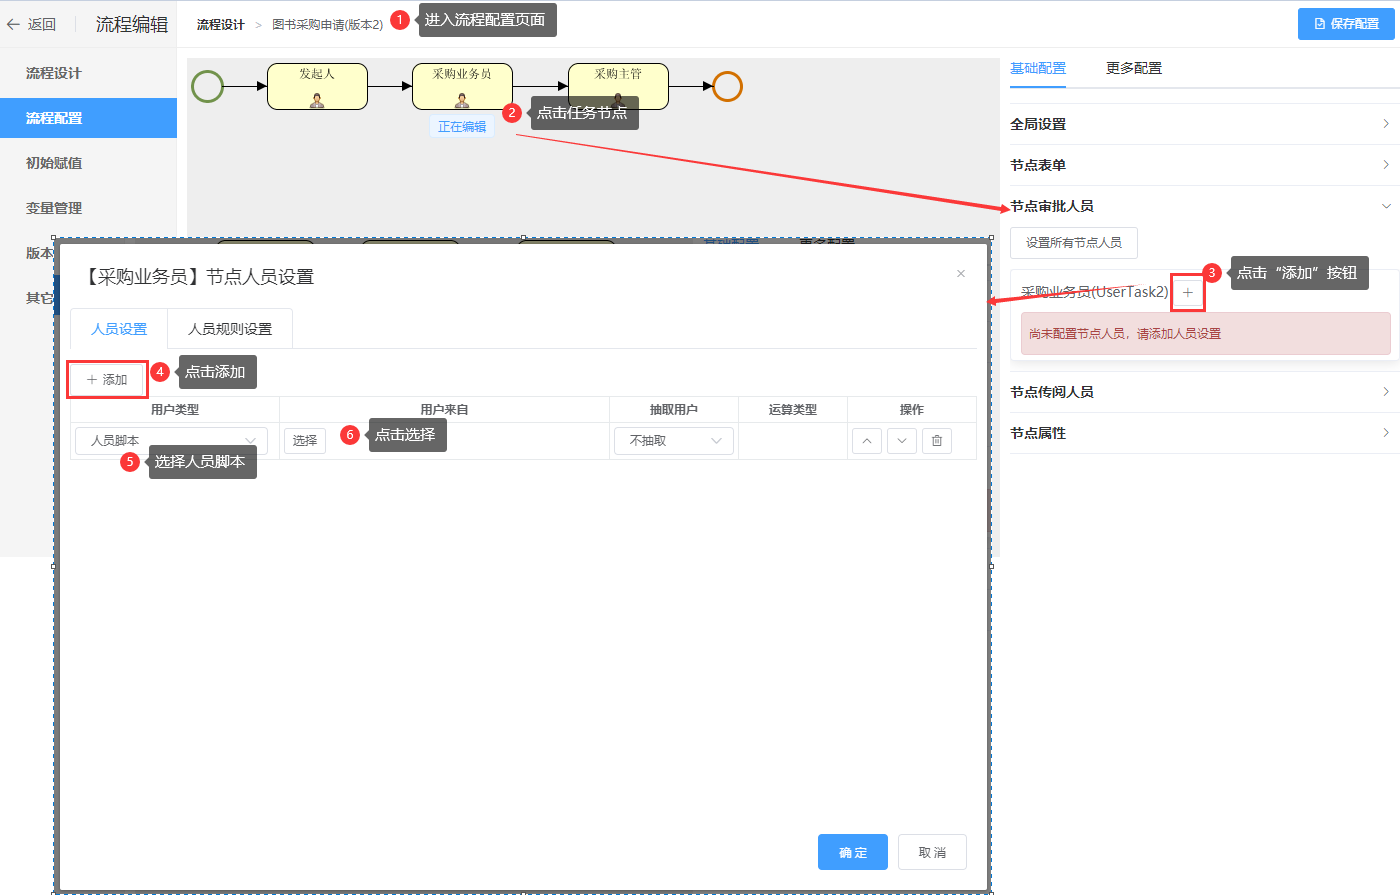Confirm the dialog with 确定

[x=853, y=852]
